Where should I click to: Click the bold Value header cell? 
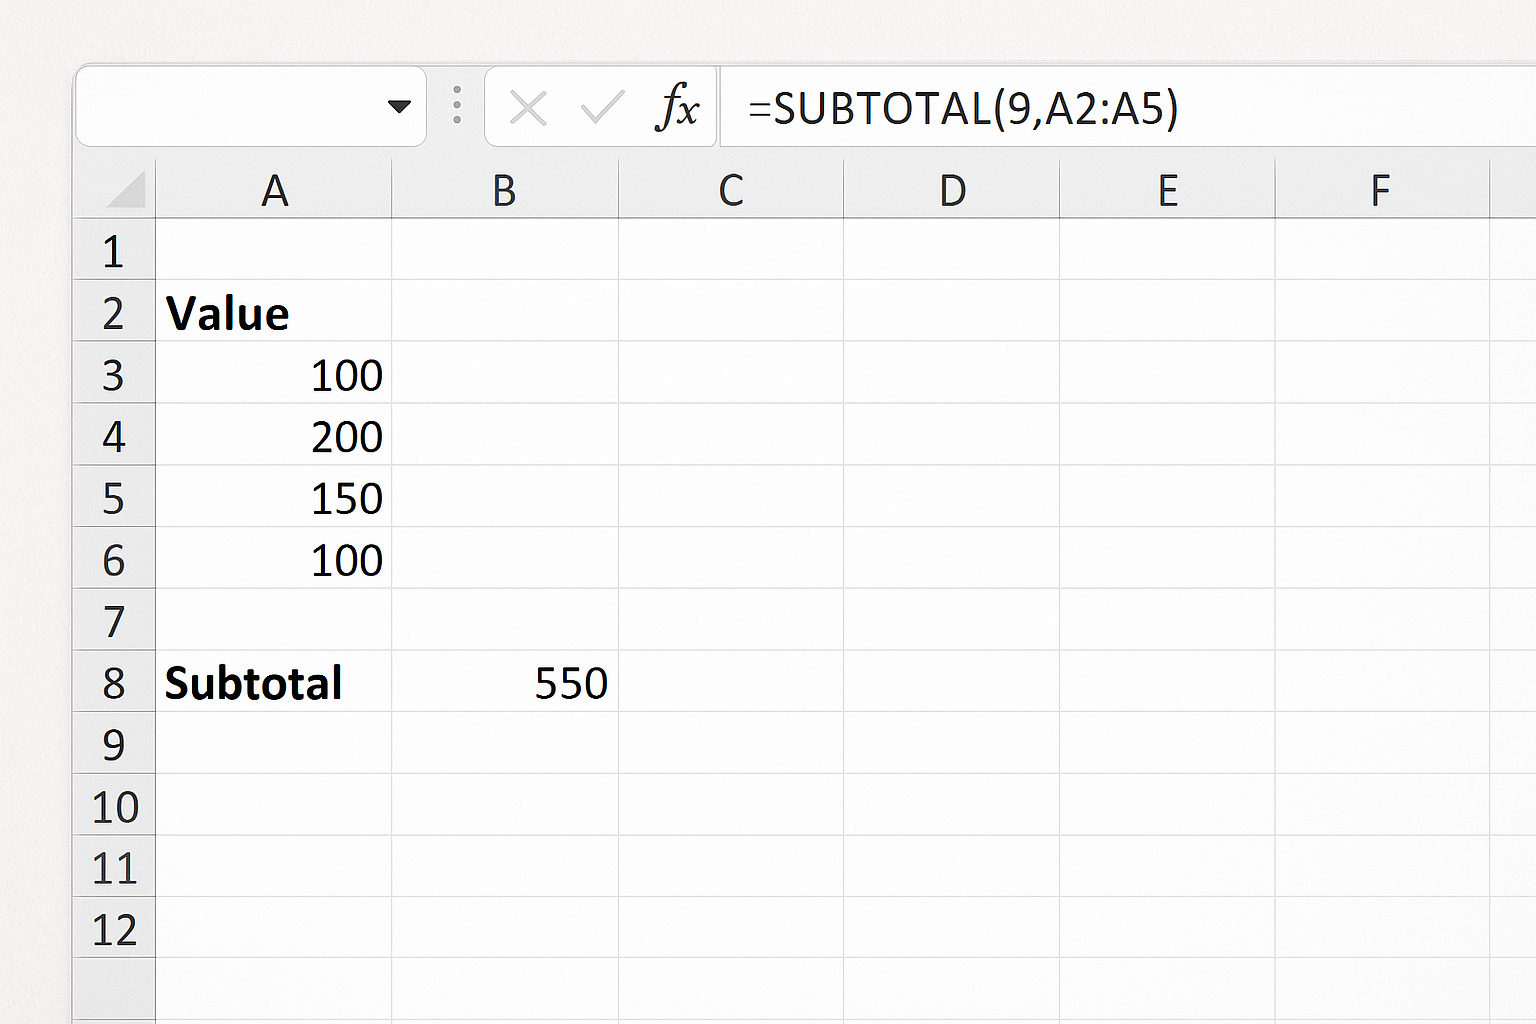273,313
